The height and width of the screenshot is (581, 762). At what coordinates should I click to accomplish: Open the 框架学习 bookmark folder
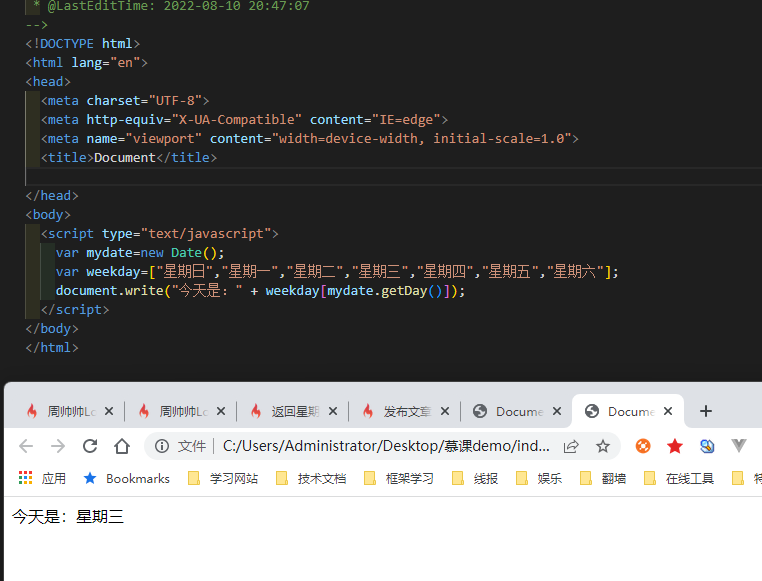[399, 478]
